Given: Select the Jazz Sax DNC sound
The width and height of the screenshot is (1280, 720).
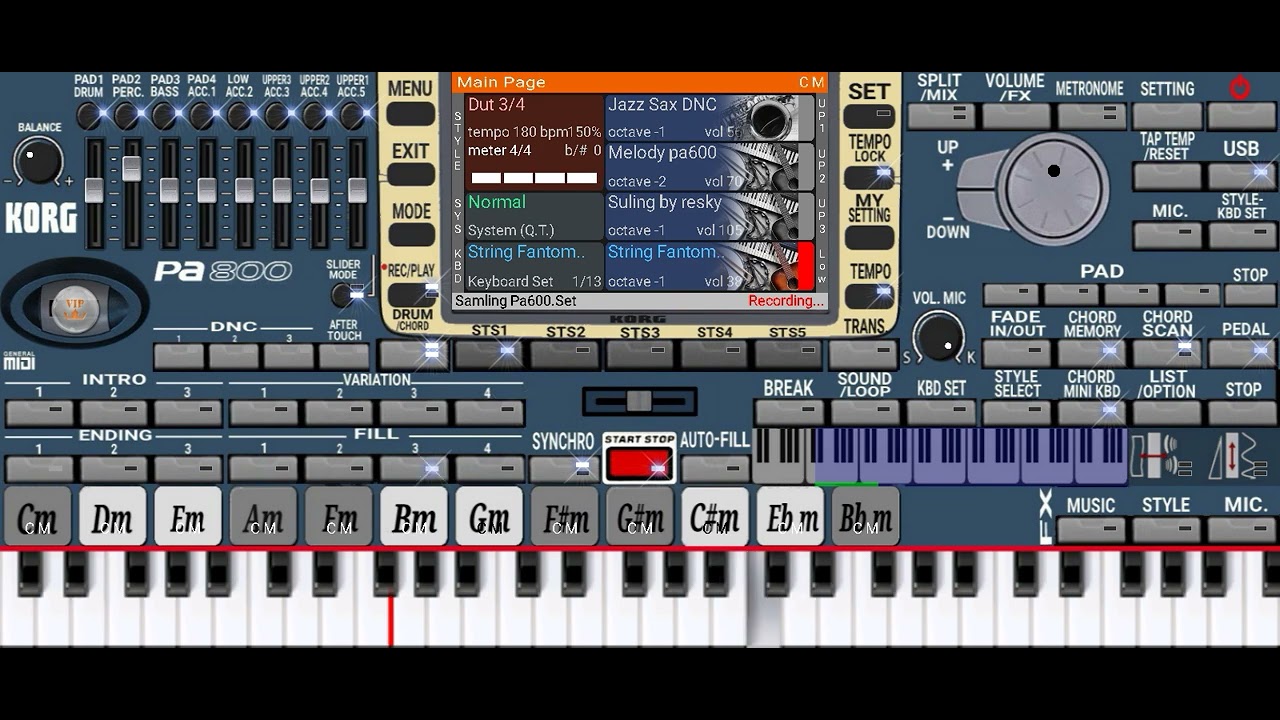Looking at the screenshot, I should click(708, 118).
